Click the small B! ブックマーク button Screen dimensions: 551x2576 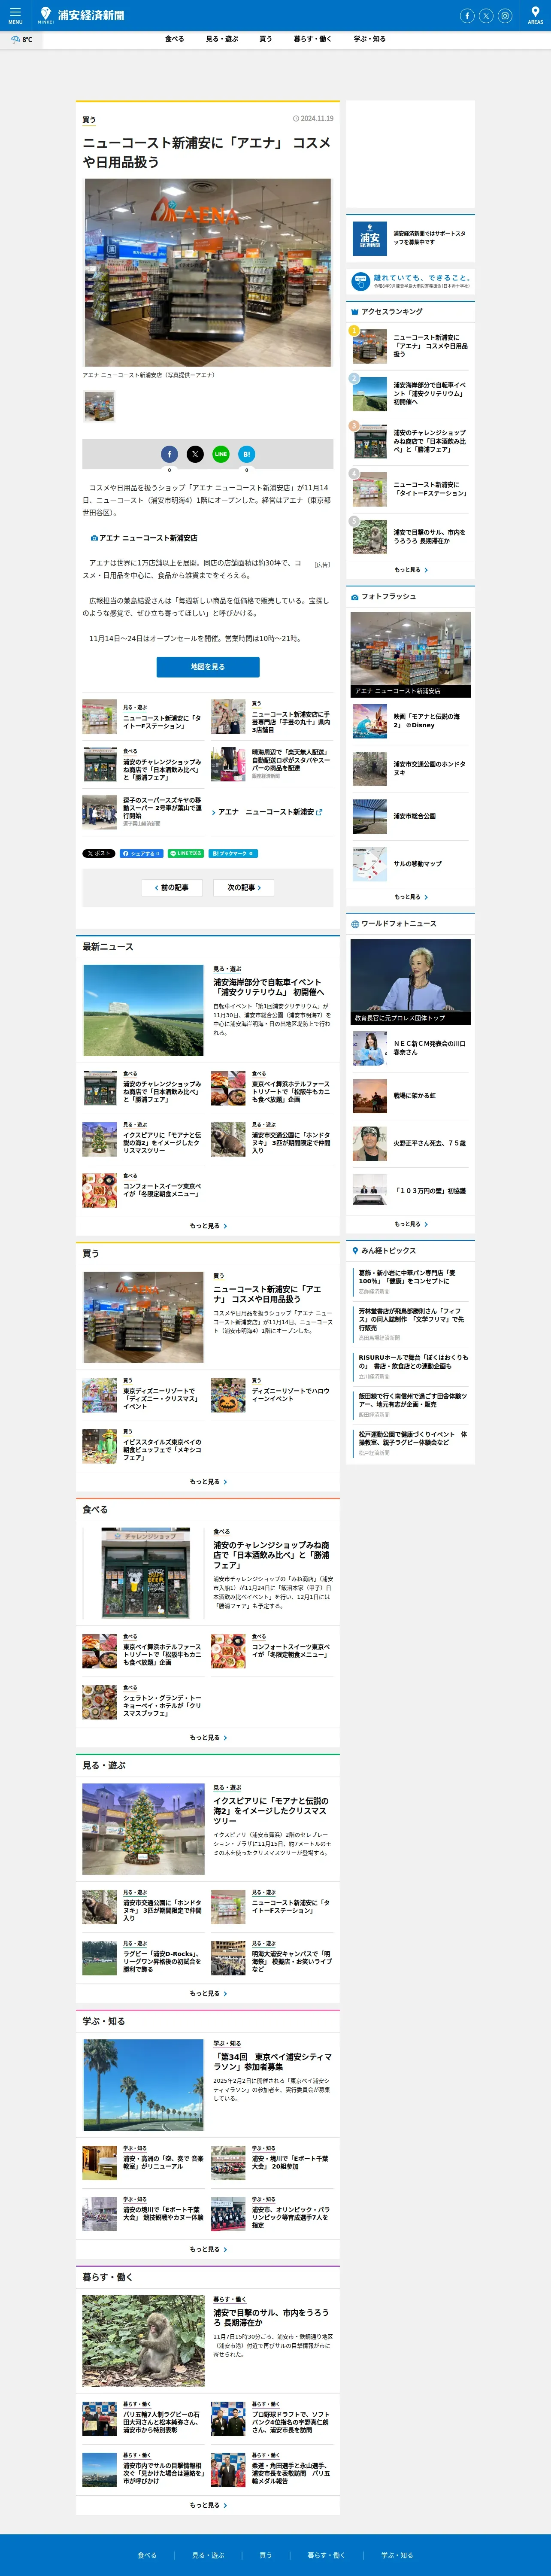233,853
